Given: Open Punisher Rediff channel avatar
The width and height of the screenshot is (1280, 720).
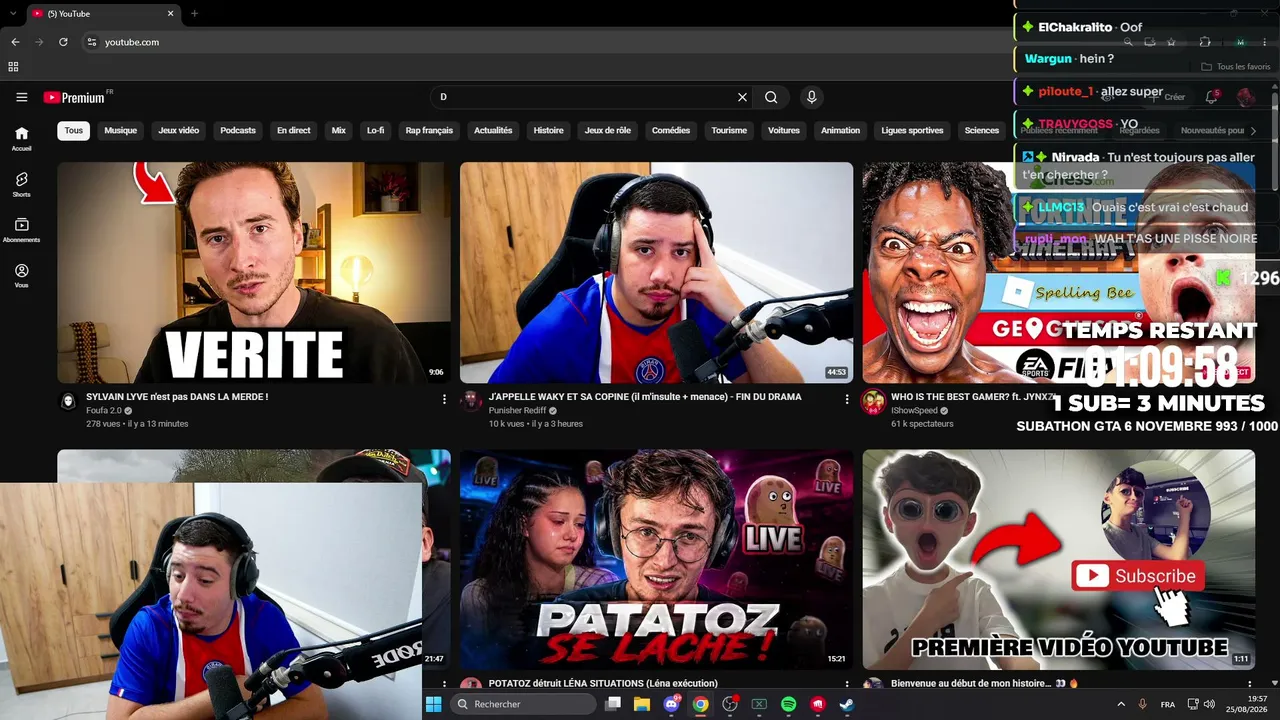Looking at the screenshot, I should tap(471, 401).
